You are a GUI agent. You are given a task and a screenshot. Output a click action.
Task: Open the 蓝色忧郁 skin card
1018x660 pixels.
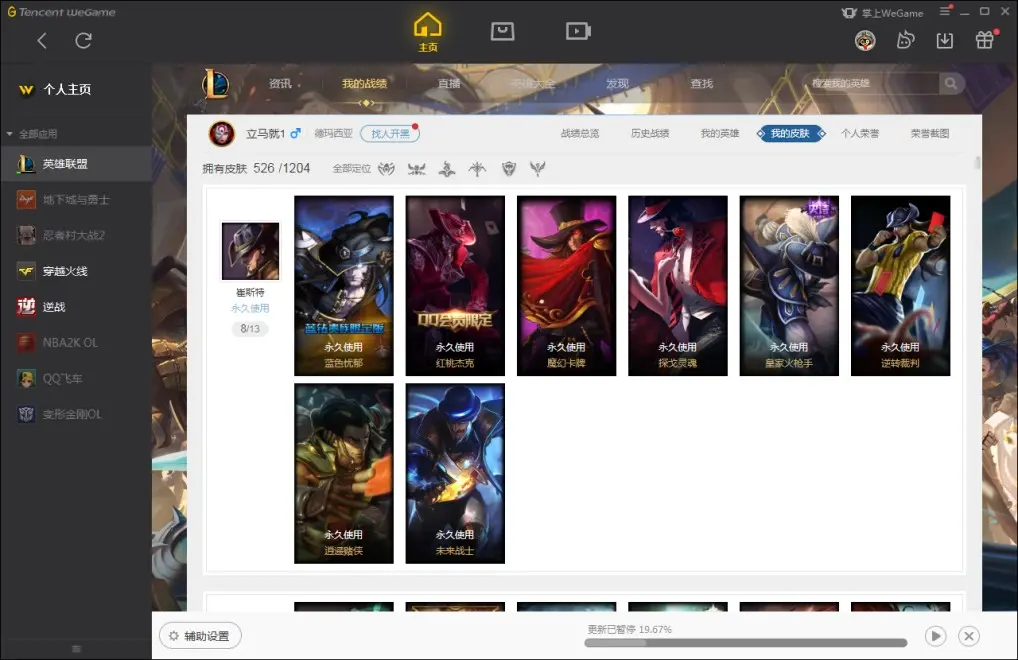pyautogui.click(x=343, y=286)
